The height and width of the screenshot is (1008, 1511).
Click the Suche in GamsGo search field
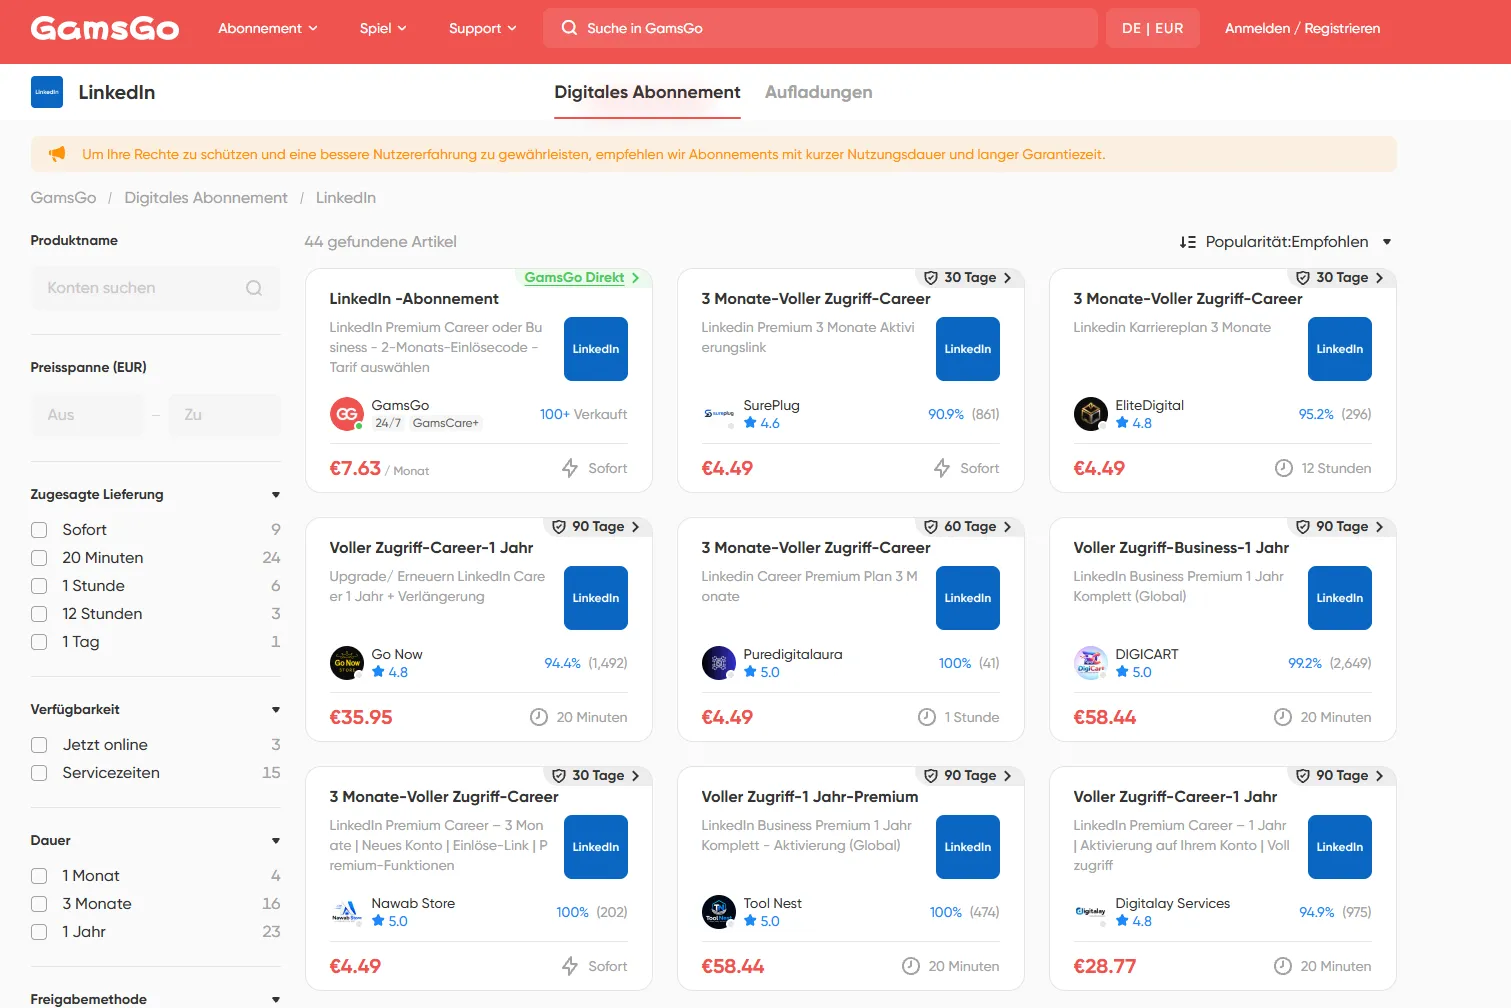820,28
